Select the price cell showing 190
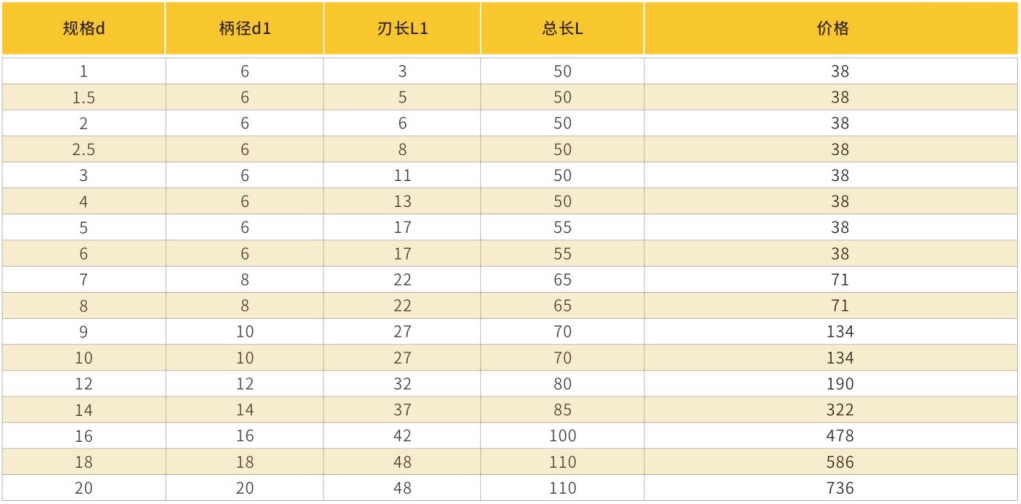 point(840,384)
